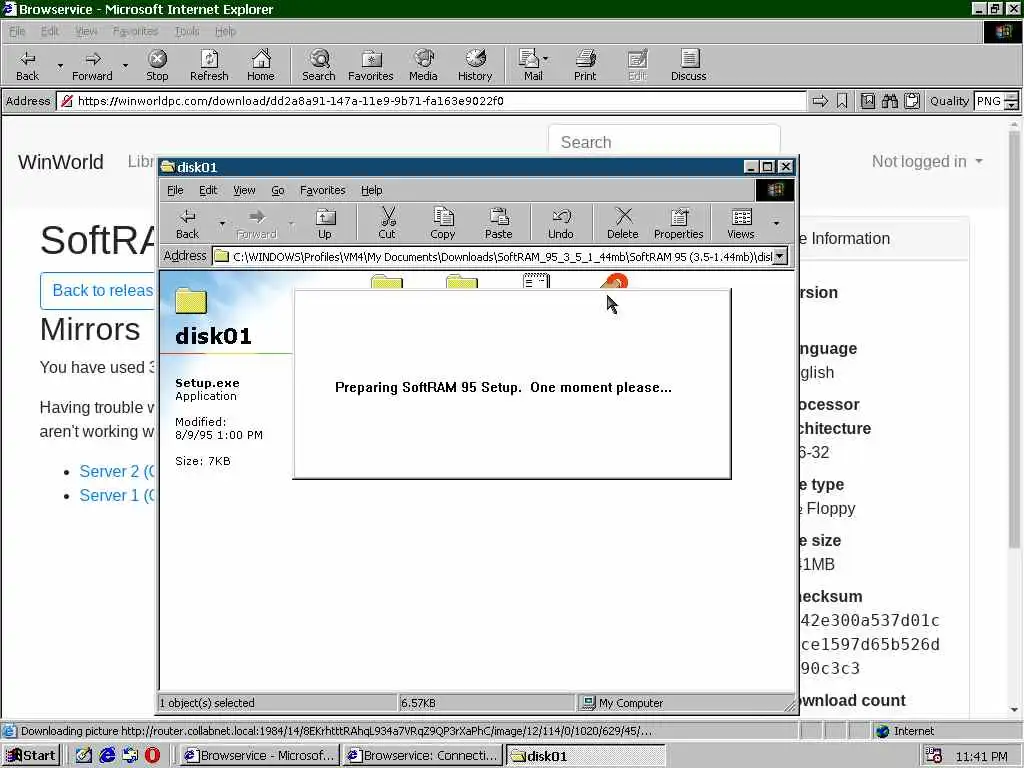The image size is (1024, 768).
Task: Click the WinWorld Search input field
Action: (x=664, y=142)
